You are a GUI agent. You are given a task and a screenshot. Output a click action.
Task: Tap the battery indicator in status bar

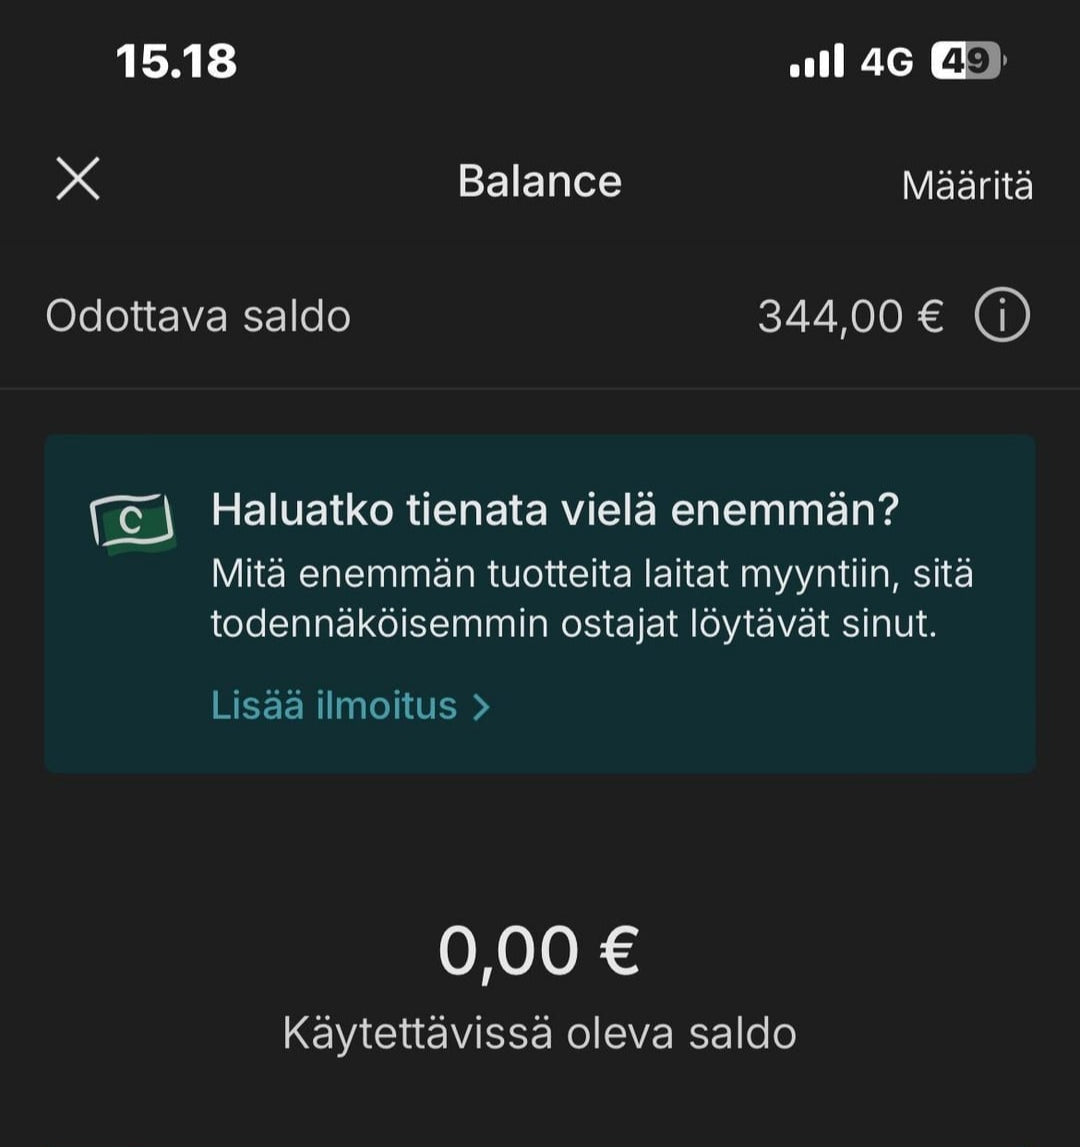968,62
